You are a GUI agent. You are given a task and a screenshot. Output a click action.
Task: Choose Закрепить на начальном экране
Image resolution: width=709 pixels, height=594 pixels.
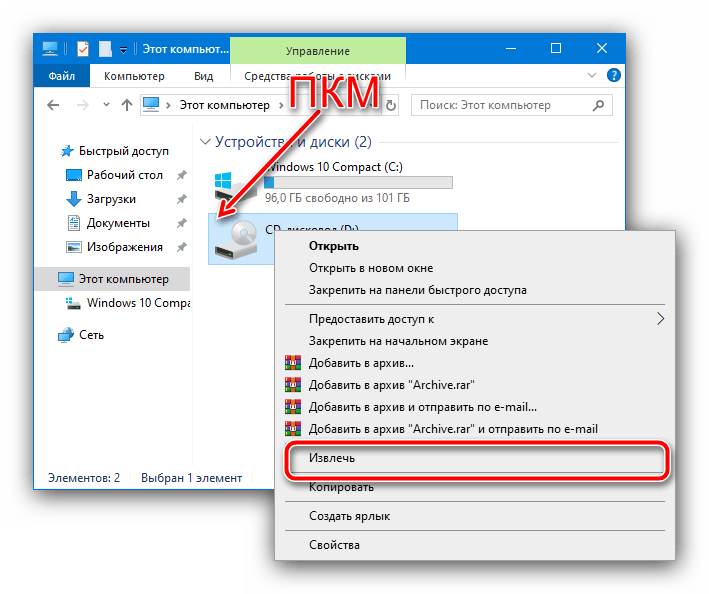(475, 341)
